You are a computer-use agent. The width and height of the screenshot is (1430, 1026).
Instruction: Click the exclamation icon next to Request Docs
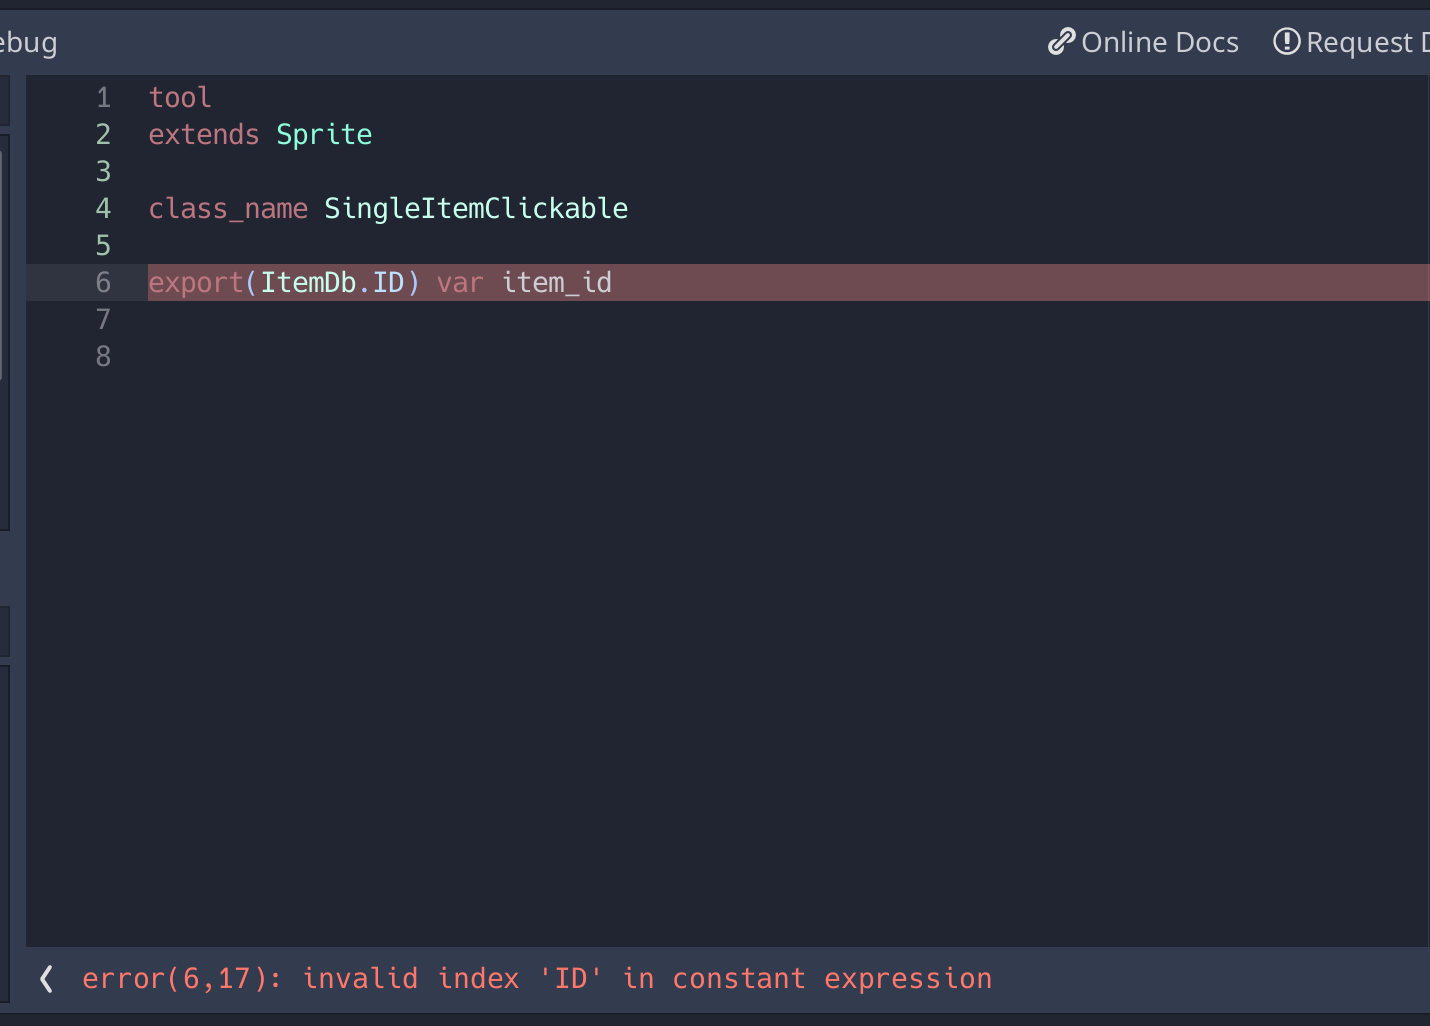1287,42
